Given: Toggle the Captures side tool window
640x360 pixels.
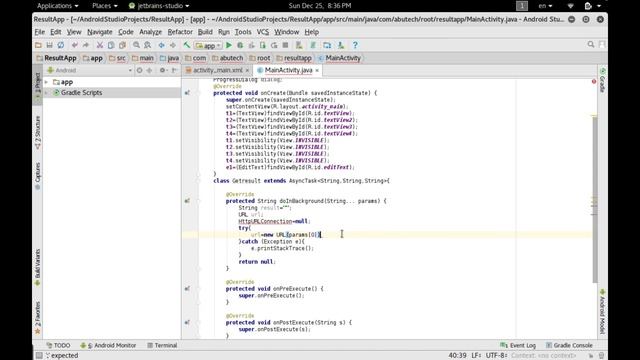Looking at the screenshot, I should (x=38, y=176).
